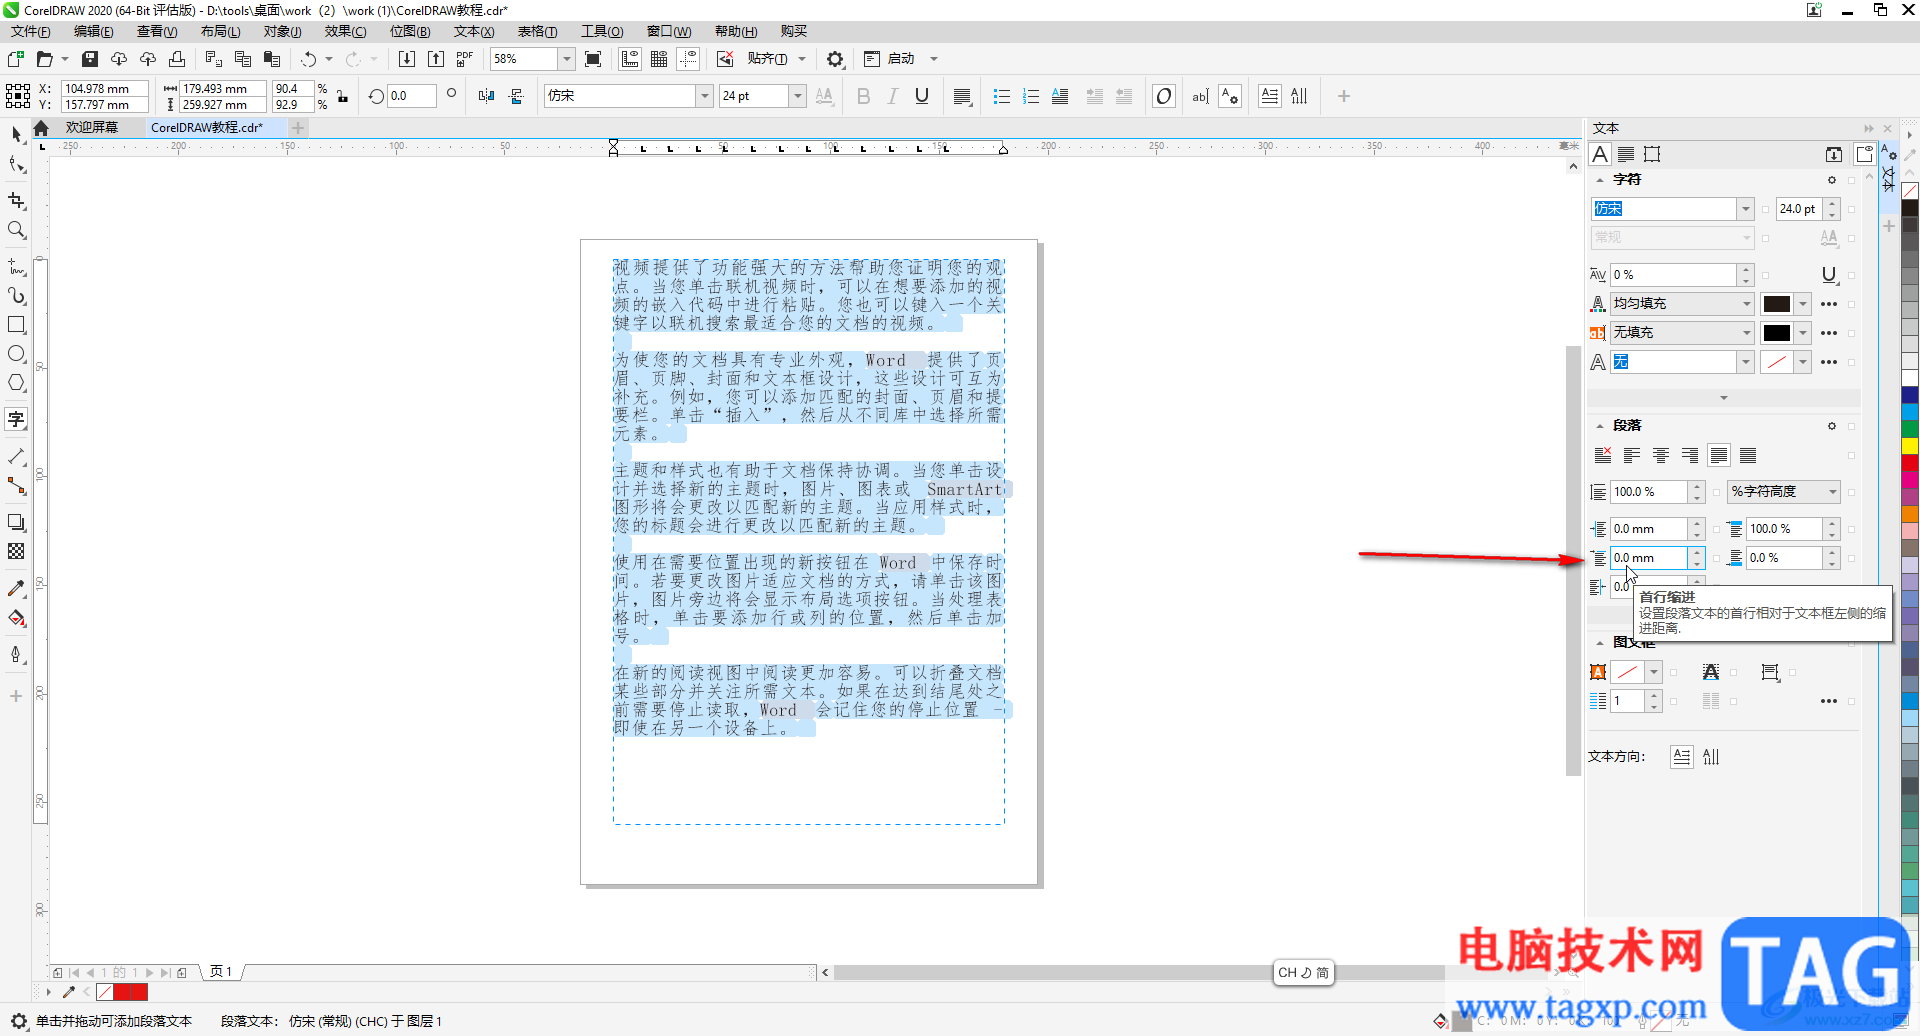This screenshot has width=1920, height=1036.
Task: Click the 页 1 page tab
Action: [x=221, y=972]
